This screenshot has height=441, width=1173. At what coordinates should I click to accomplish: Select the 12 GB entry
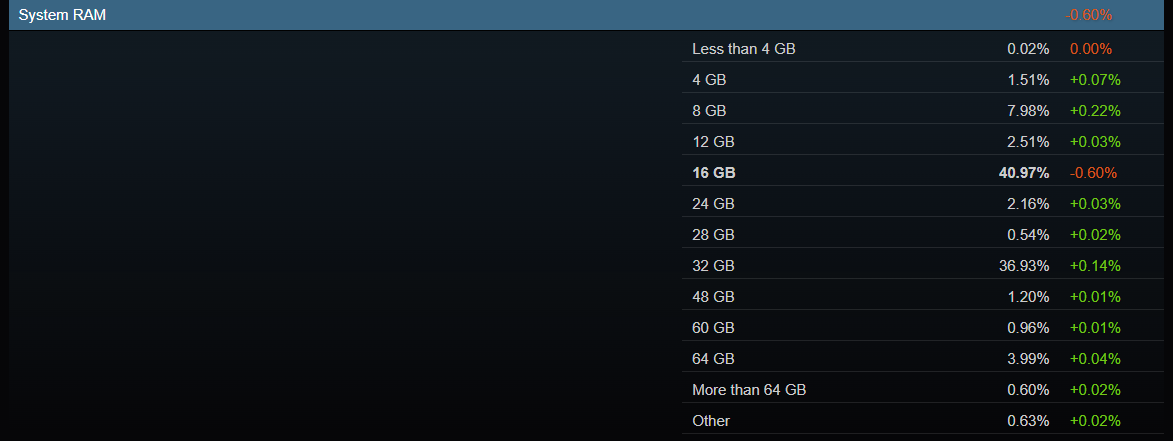point(923,142)
